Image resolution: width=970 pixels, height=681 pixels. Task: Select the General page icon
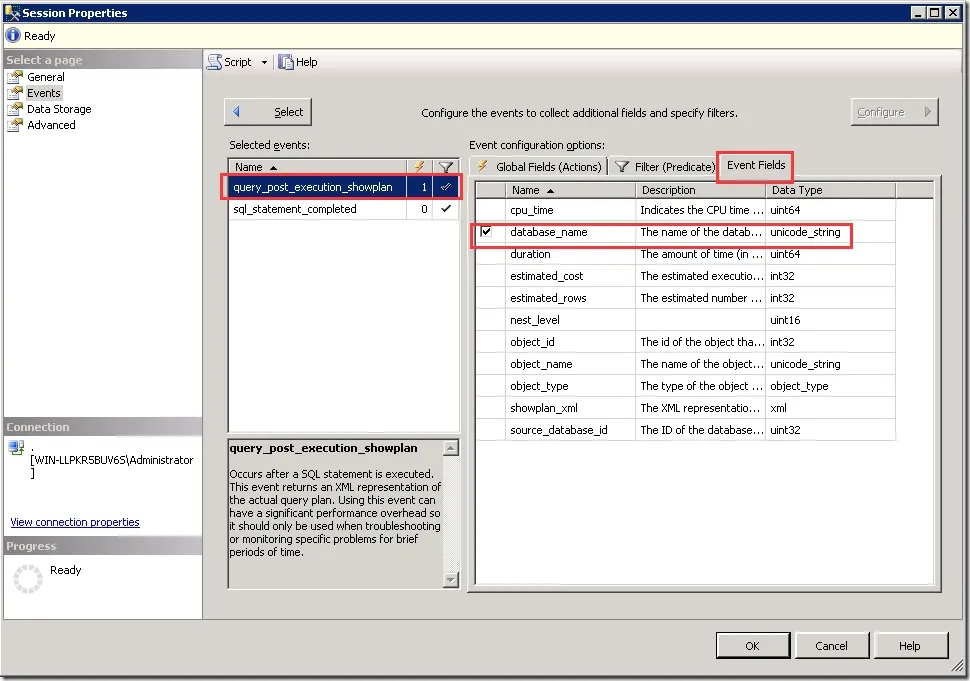coord(15,77)
